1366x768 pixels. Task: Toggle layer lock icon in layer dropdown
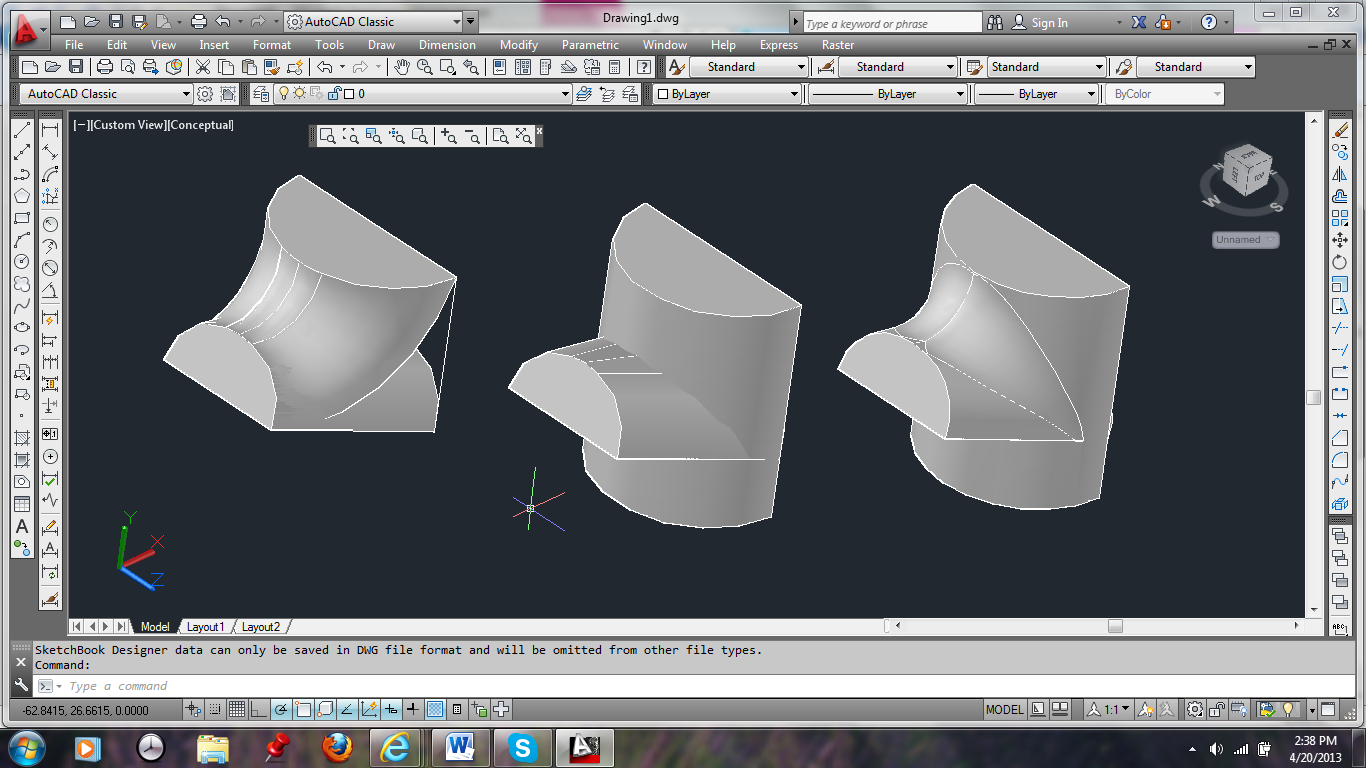coord(335,94)
